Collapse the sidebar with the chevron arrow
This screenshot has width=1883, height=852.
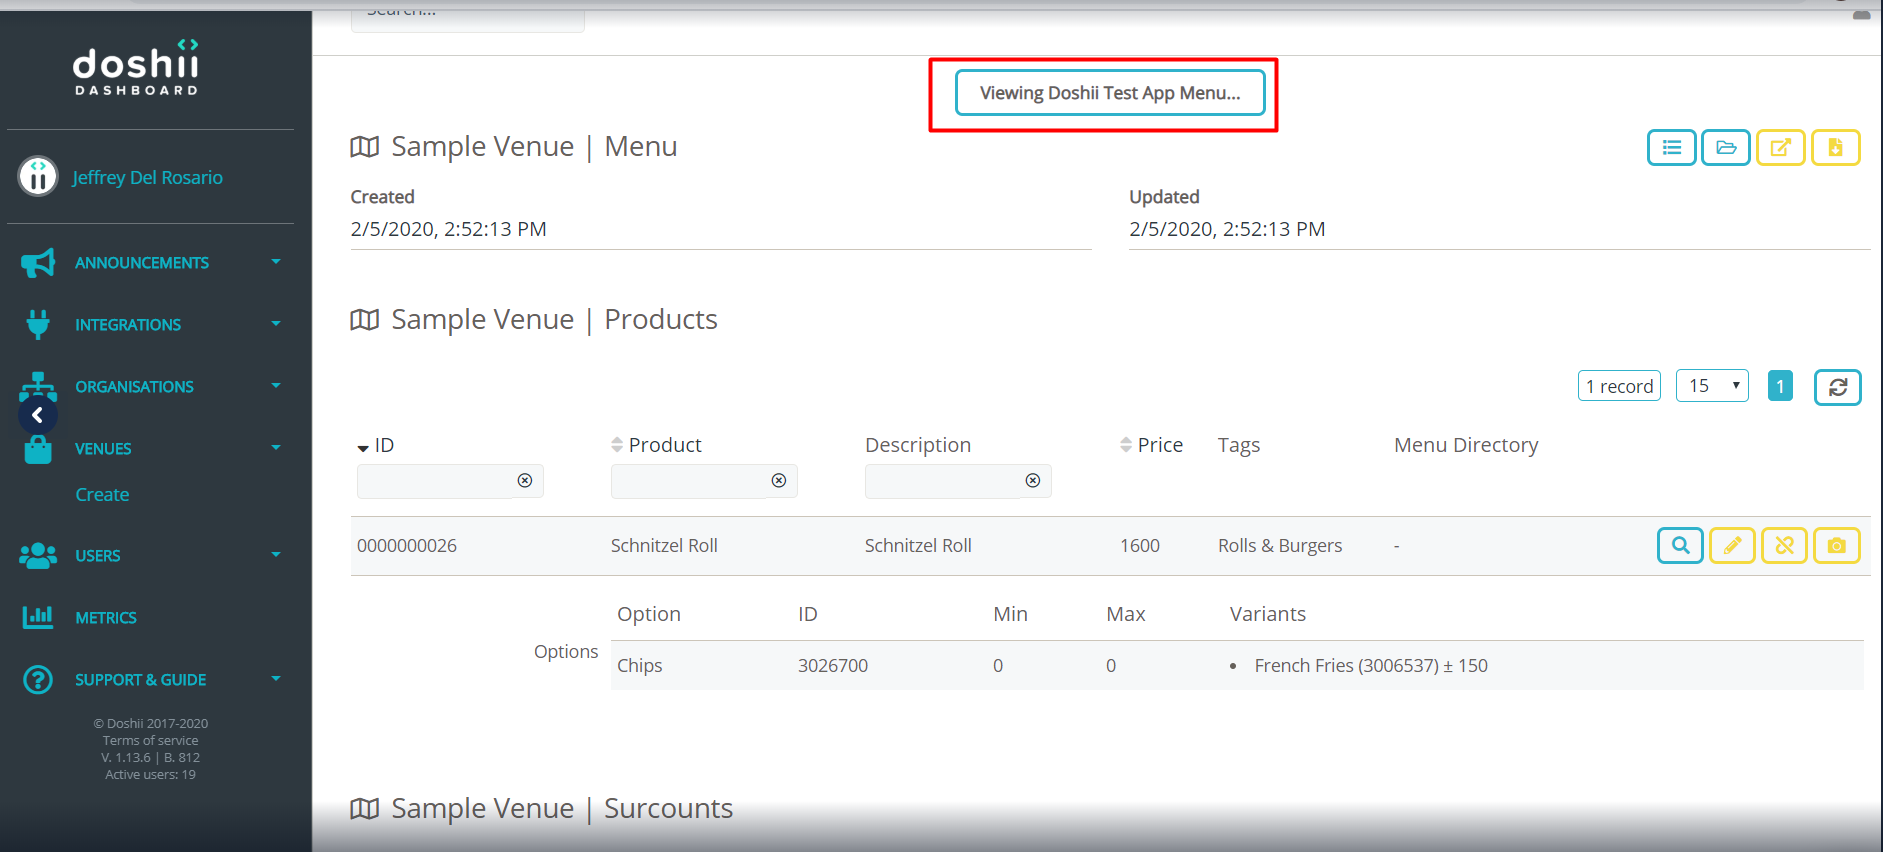(37, 415)
